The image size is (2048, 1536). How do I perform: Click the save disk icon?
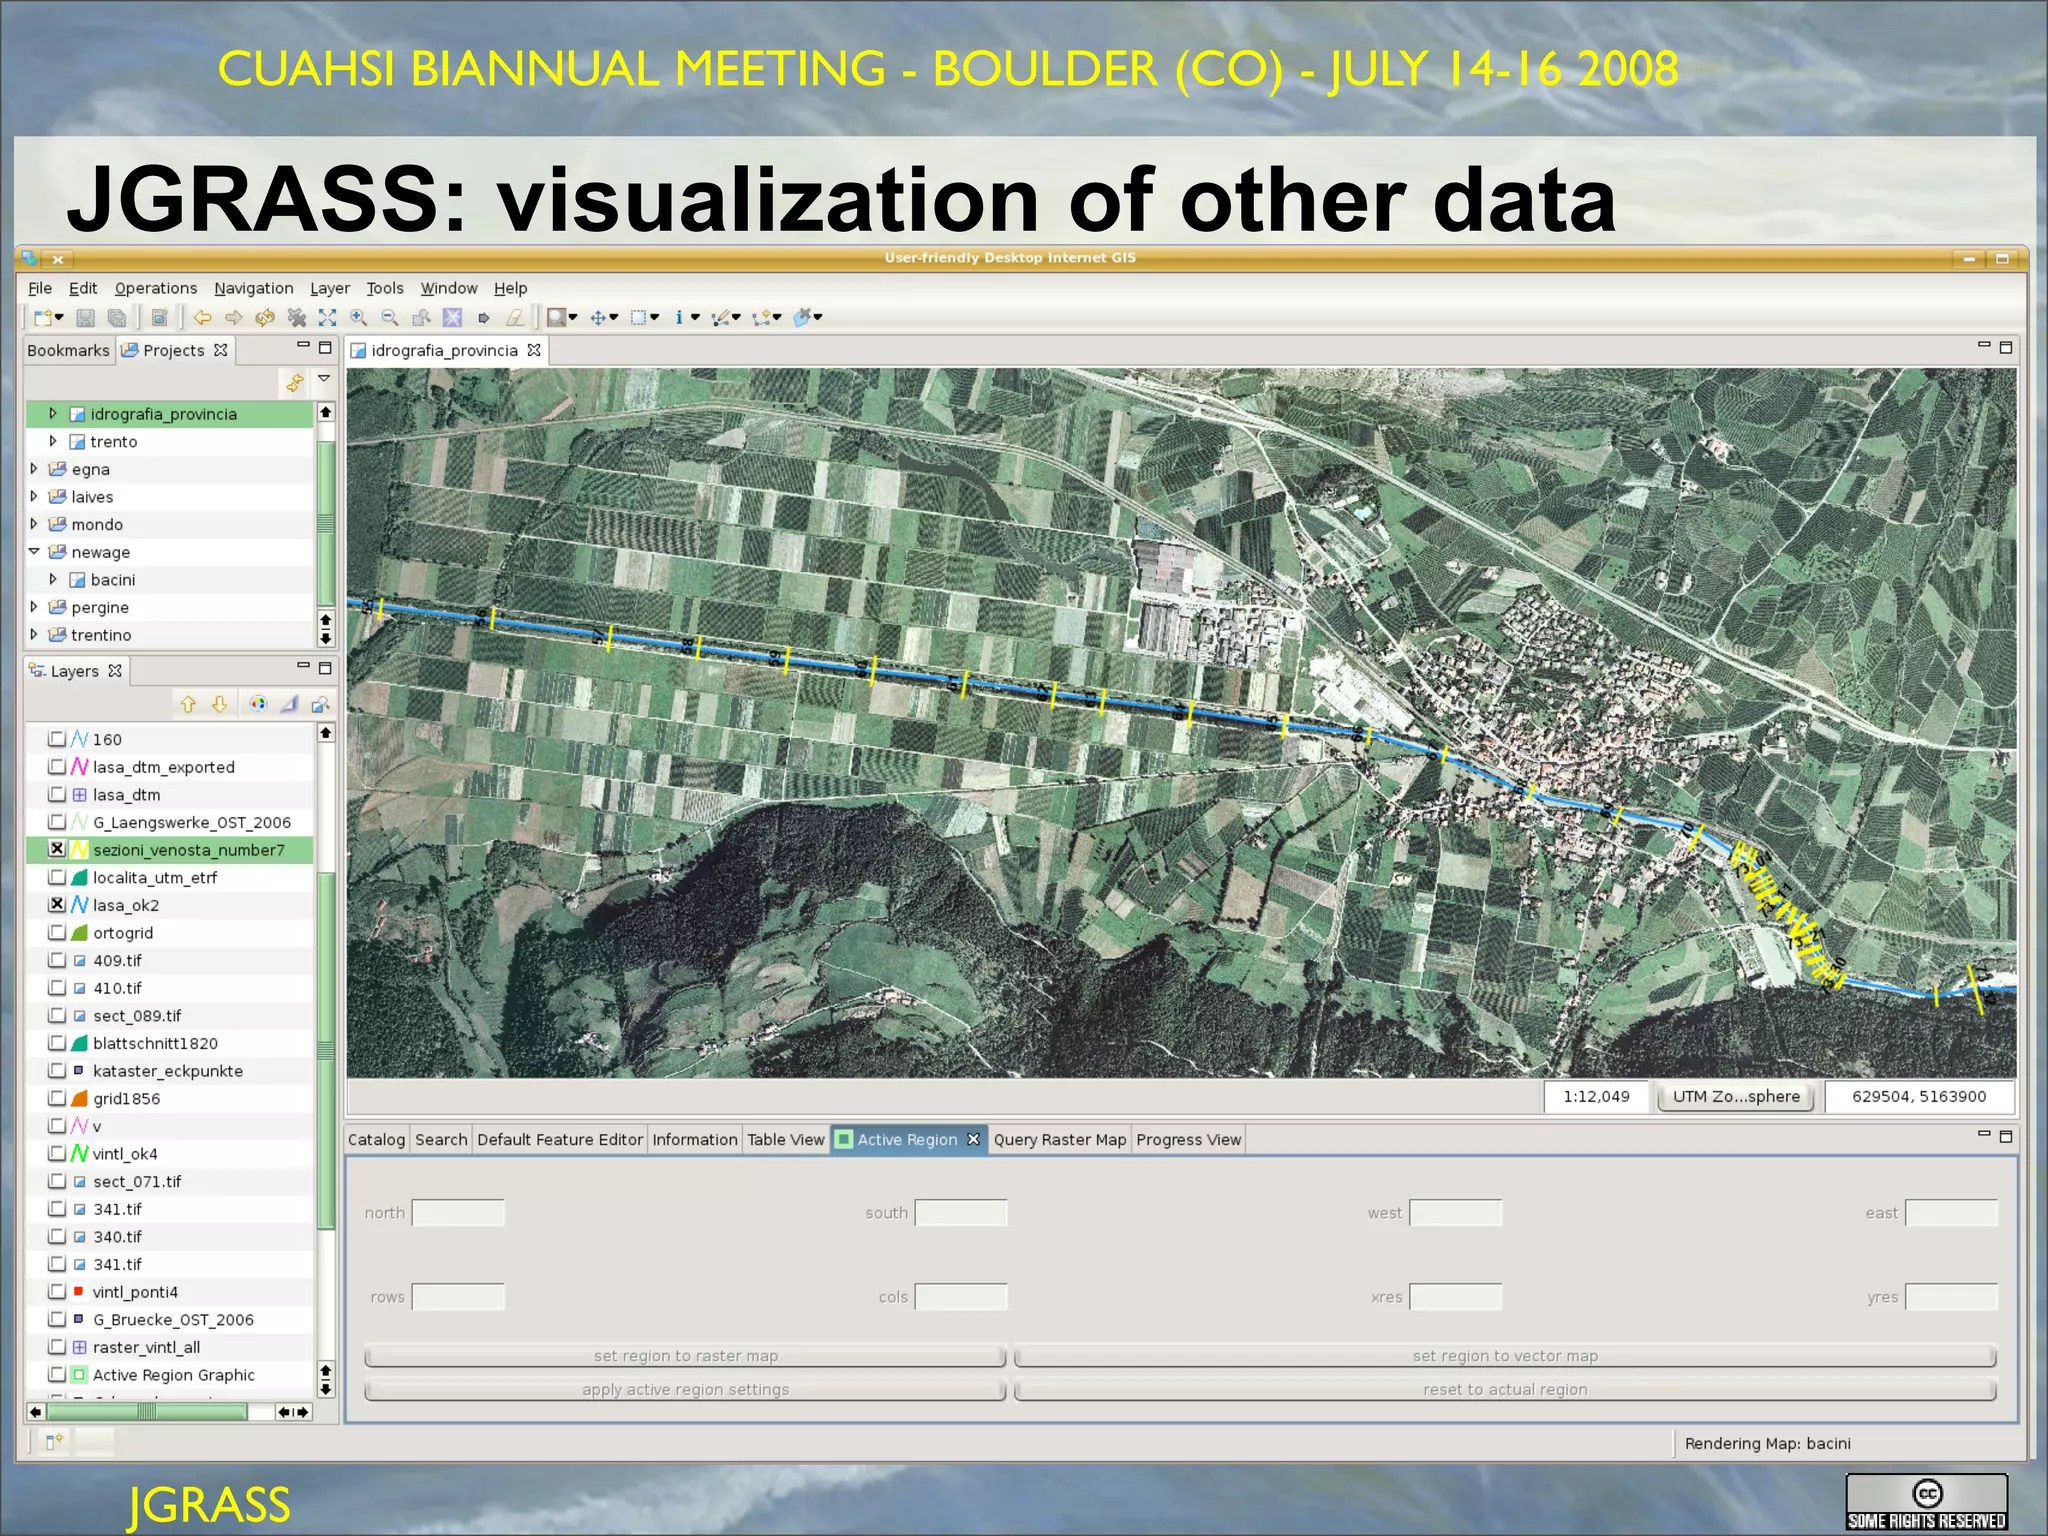coord(86,318)
